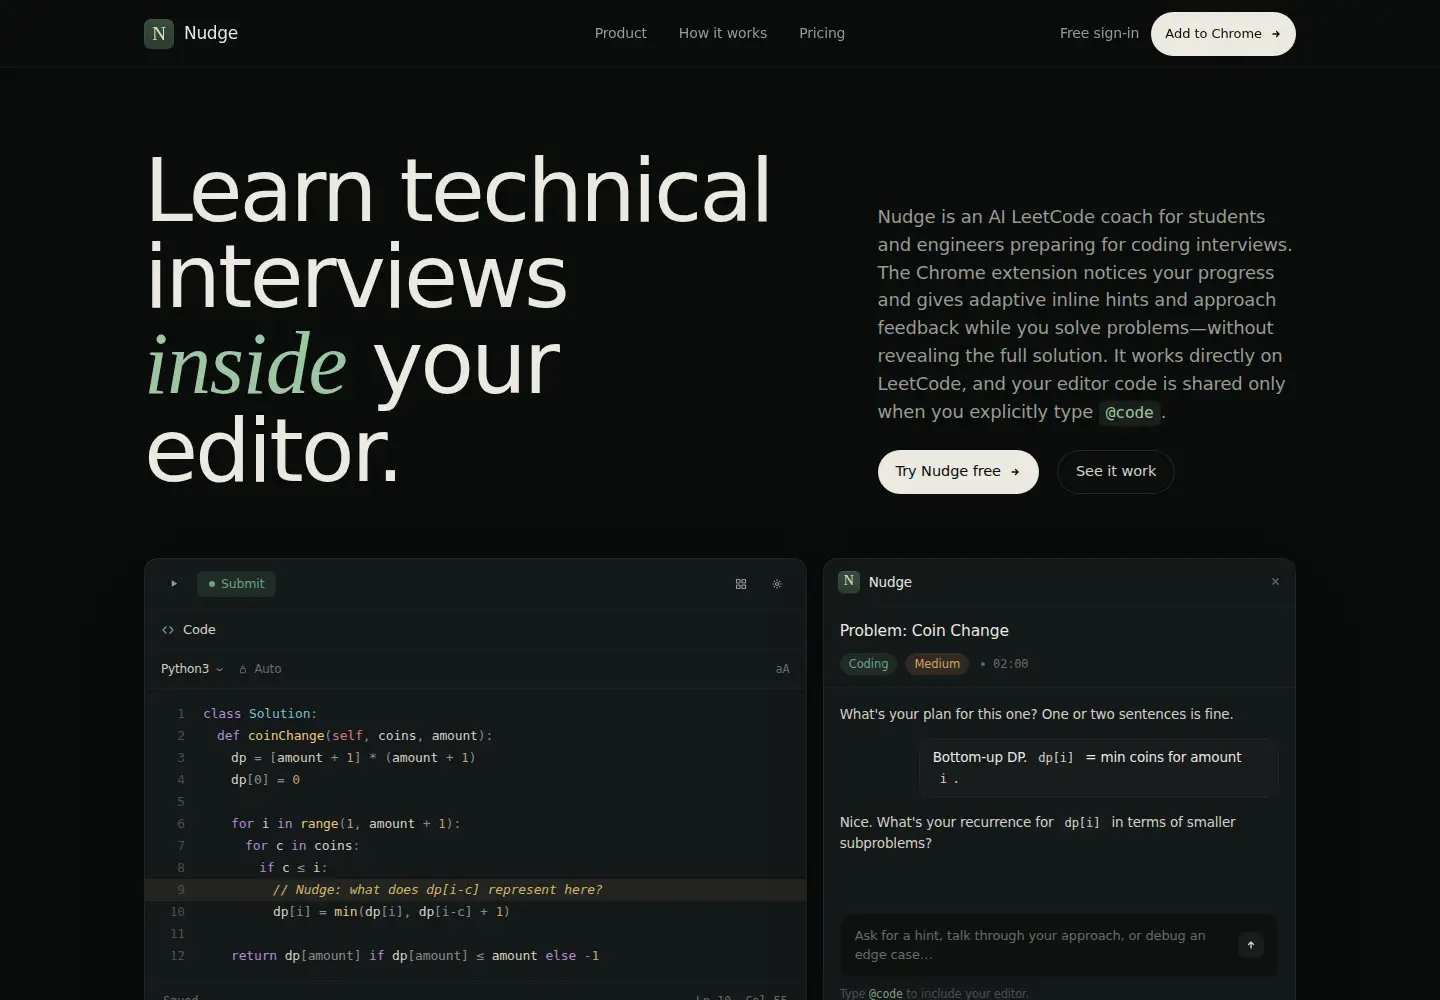This screenshot has width=1440, height=1000.
Task: Send message with the up arrow icon
Action: pyautogui.click(x=1251, y=945)
